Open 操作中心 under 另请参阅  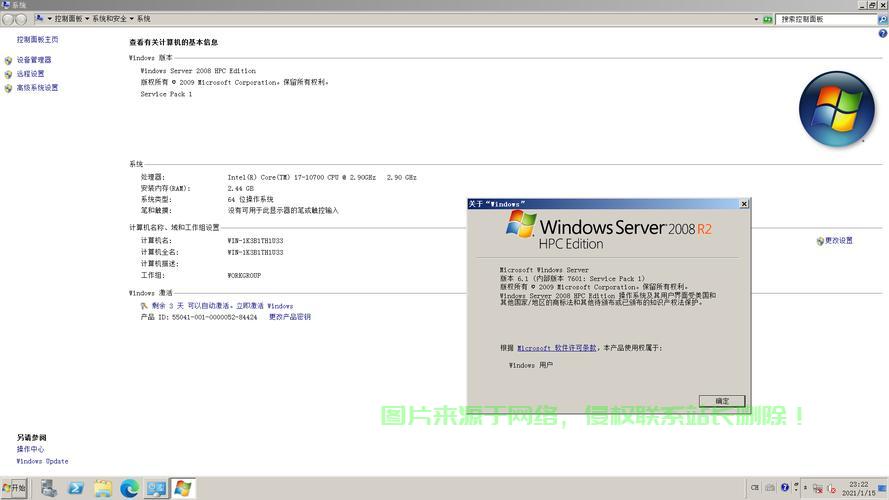(x=30, y=450)
